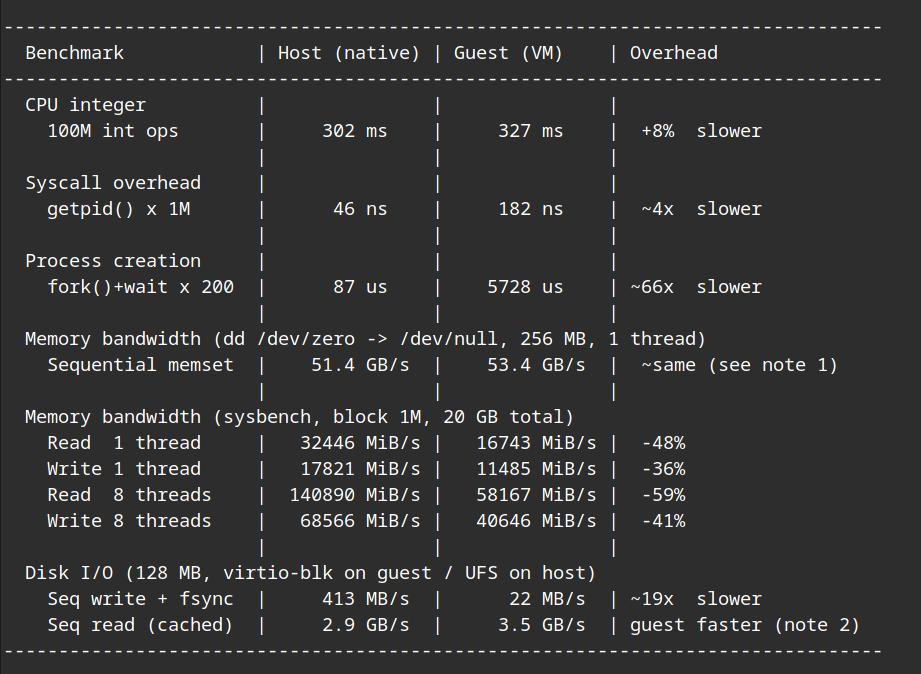Click the '413 MB/s' host value
Viewport: 921px width, 674px height.
[x=365, y=599]
